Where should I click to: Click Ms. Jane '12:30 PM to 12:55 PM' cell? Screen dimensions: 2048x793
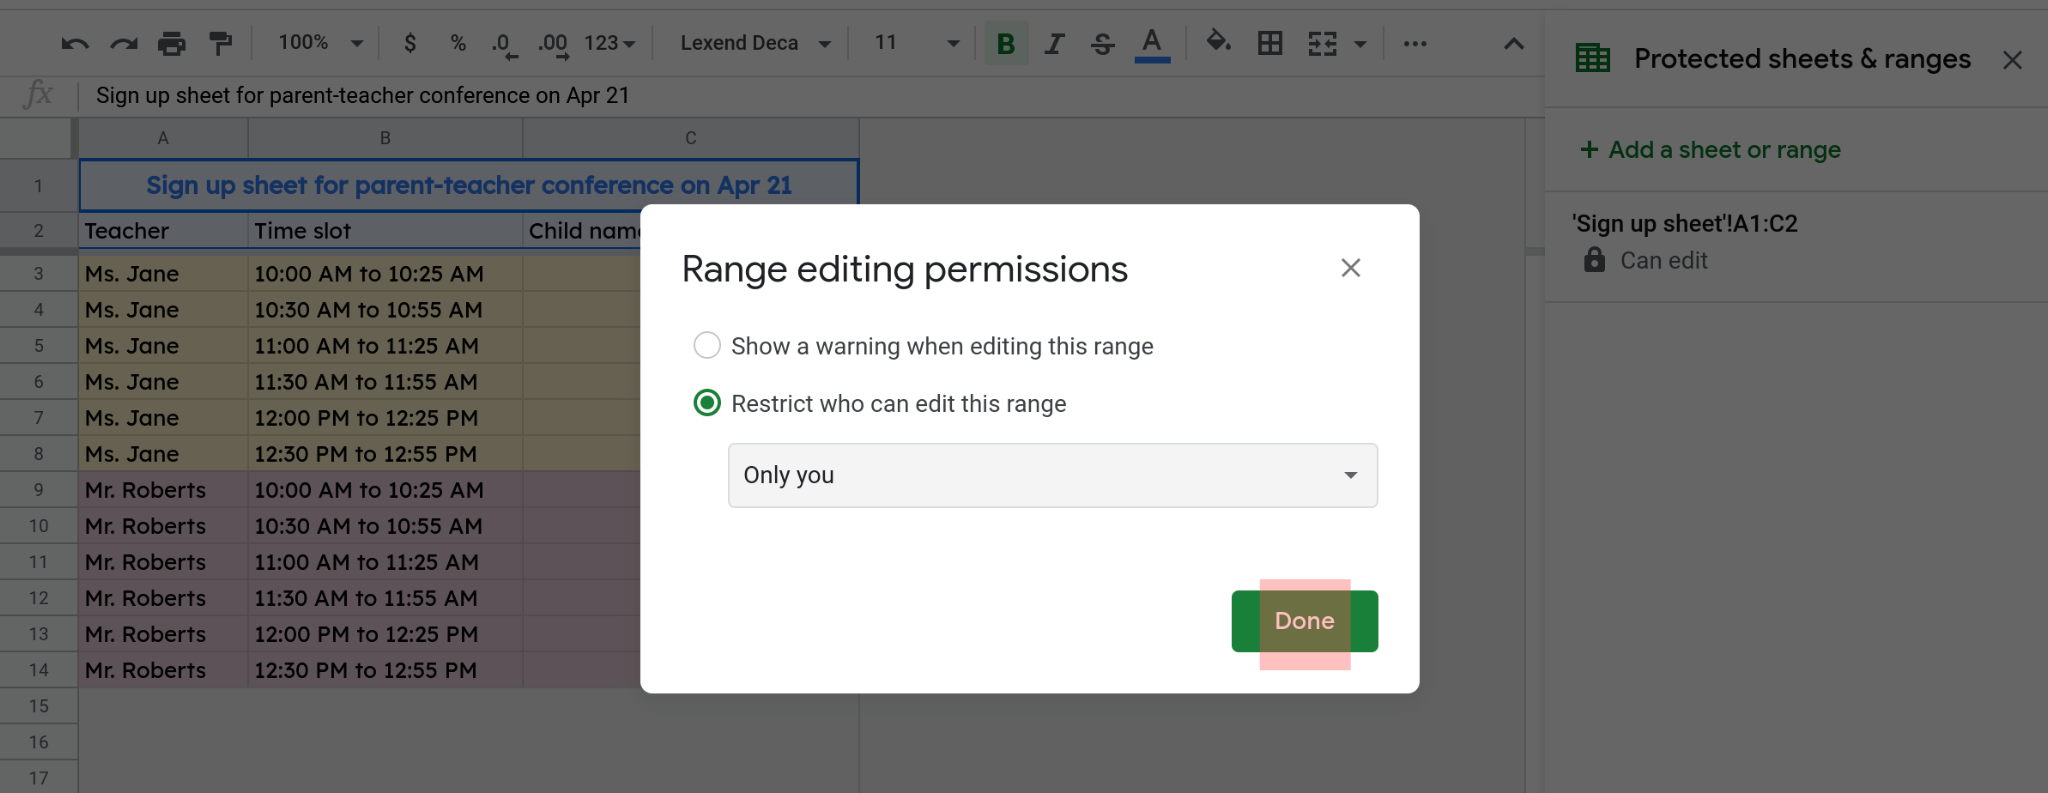(x=385, y=454)
